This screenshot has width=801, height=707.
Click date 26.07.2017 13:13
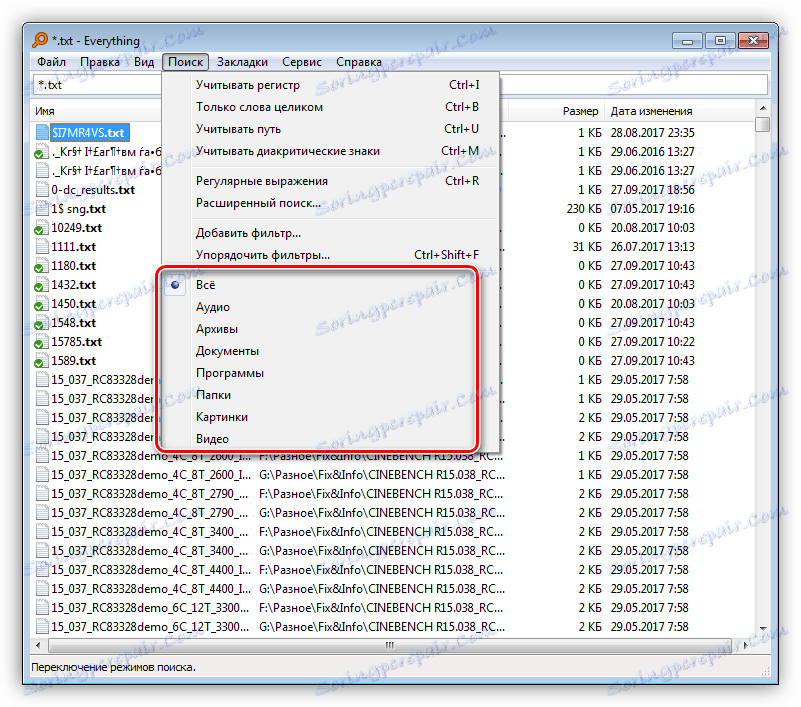(x=652, y=247)
